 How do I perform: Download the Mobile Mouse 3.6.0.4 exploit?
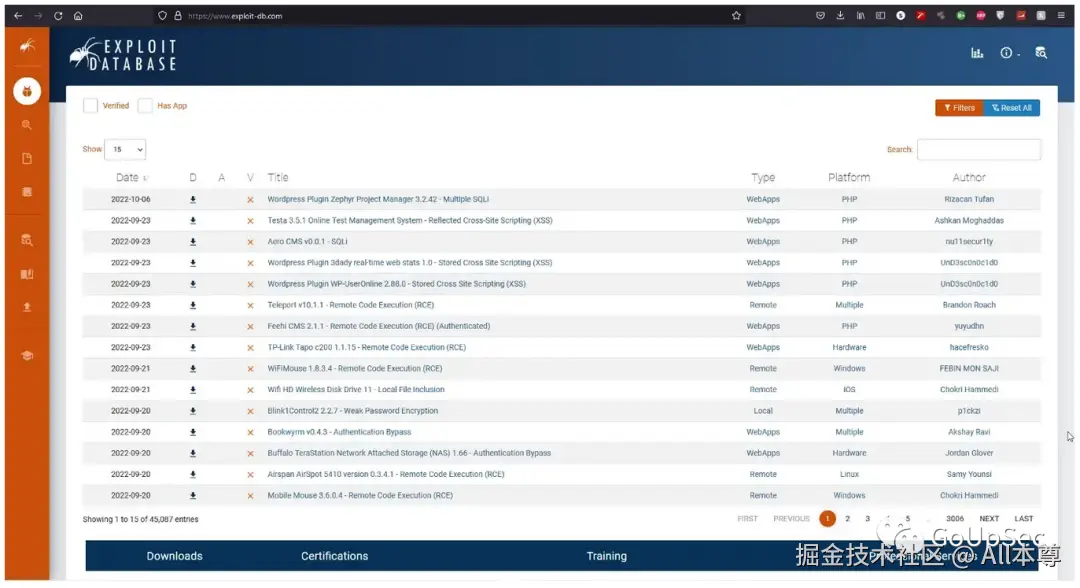tap(193, 496)
